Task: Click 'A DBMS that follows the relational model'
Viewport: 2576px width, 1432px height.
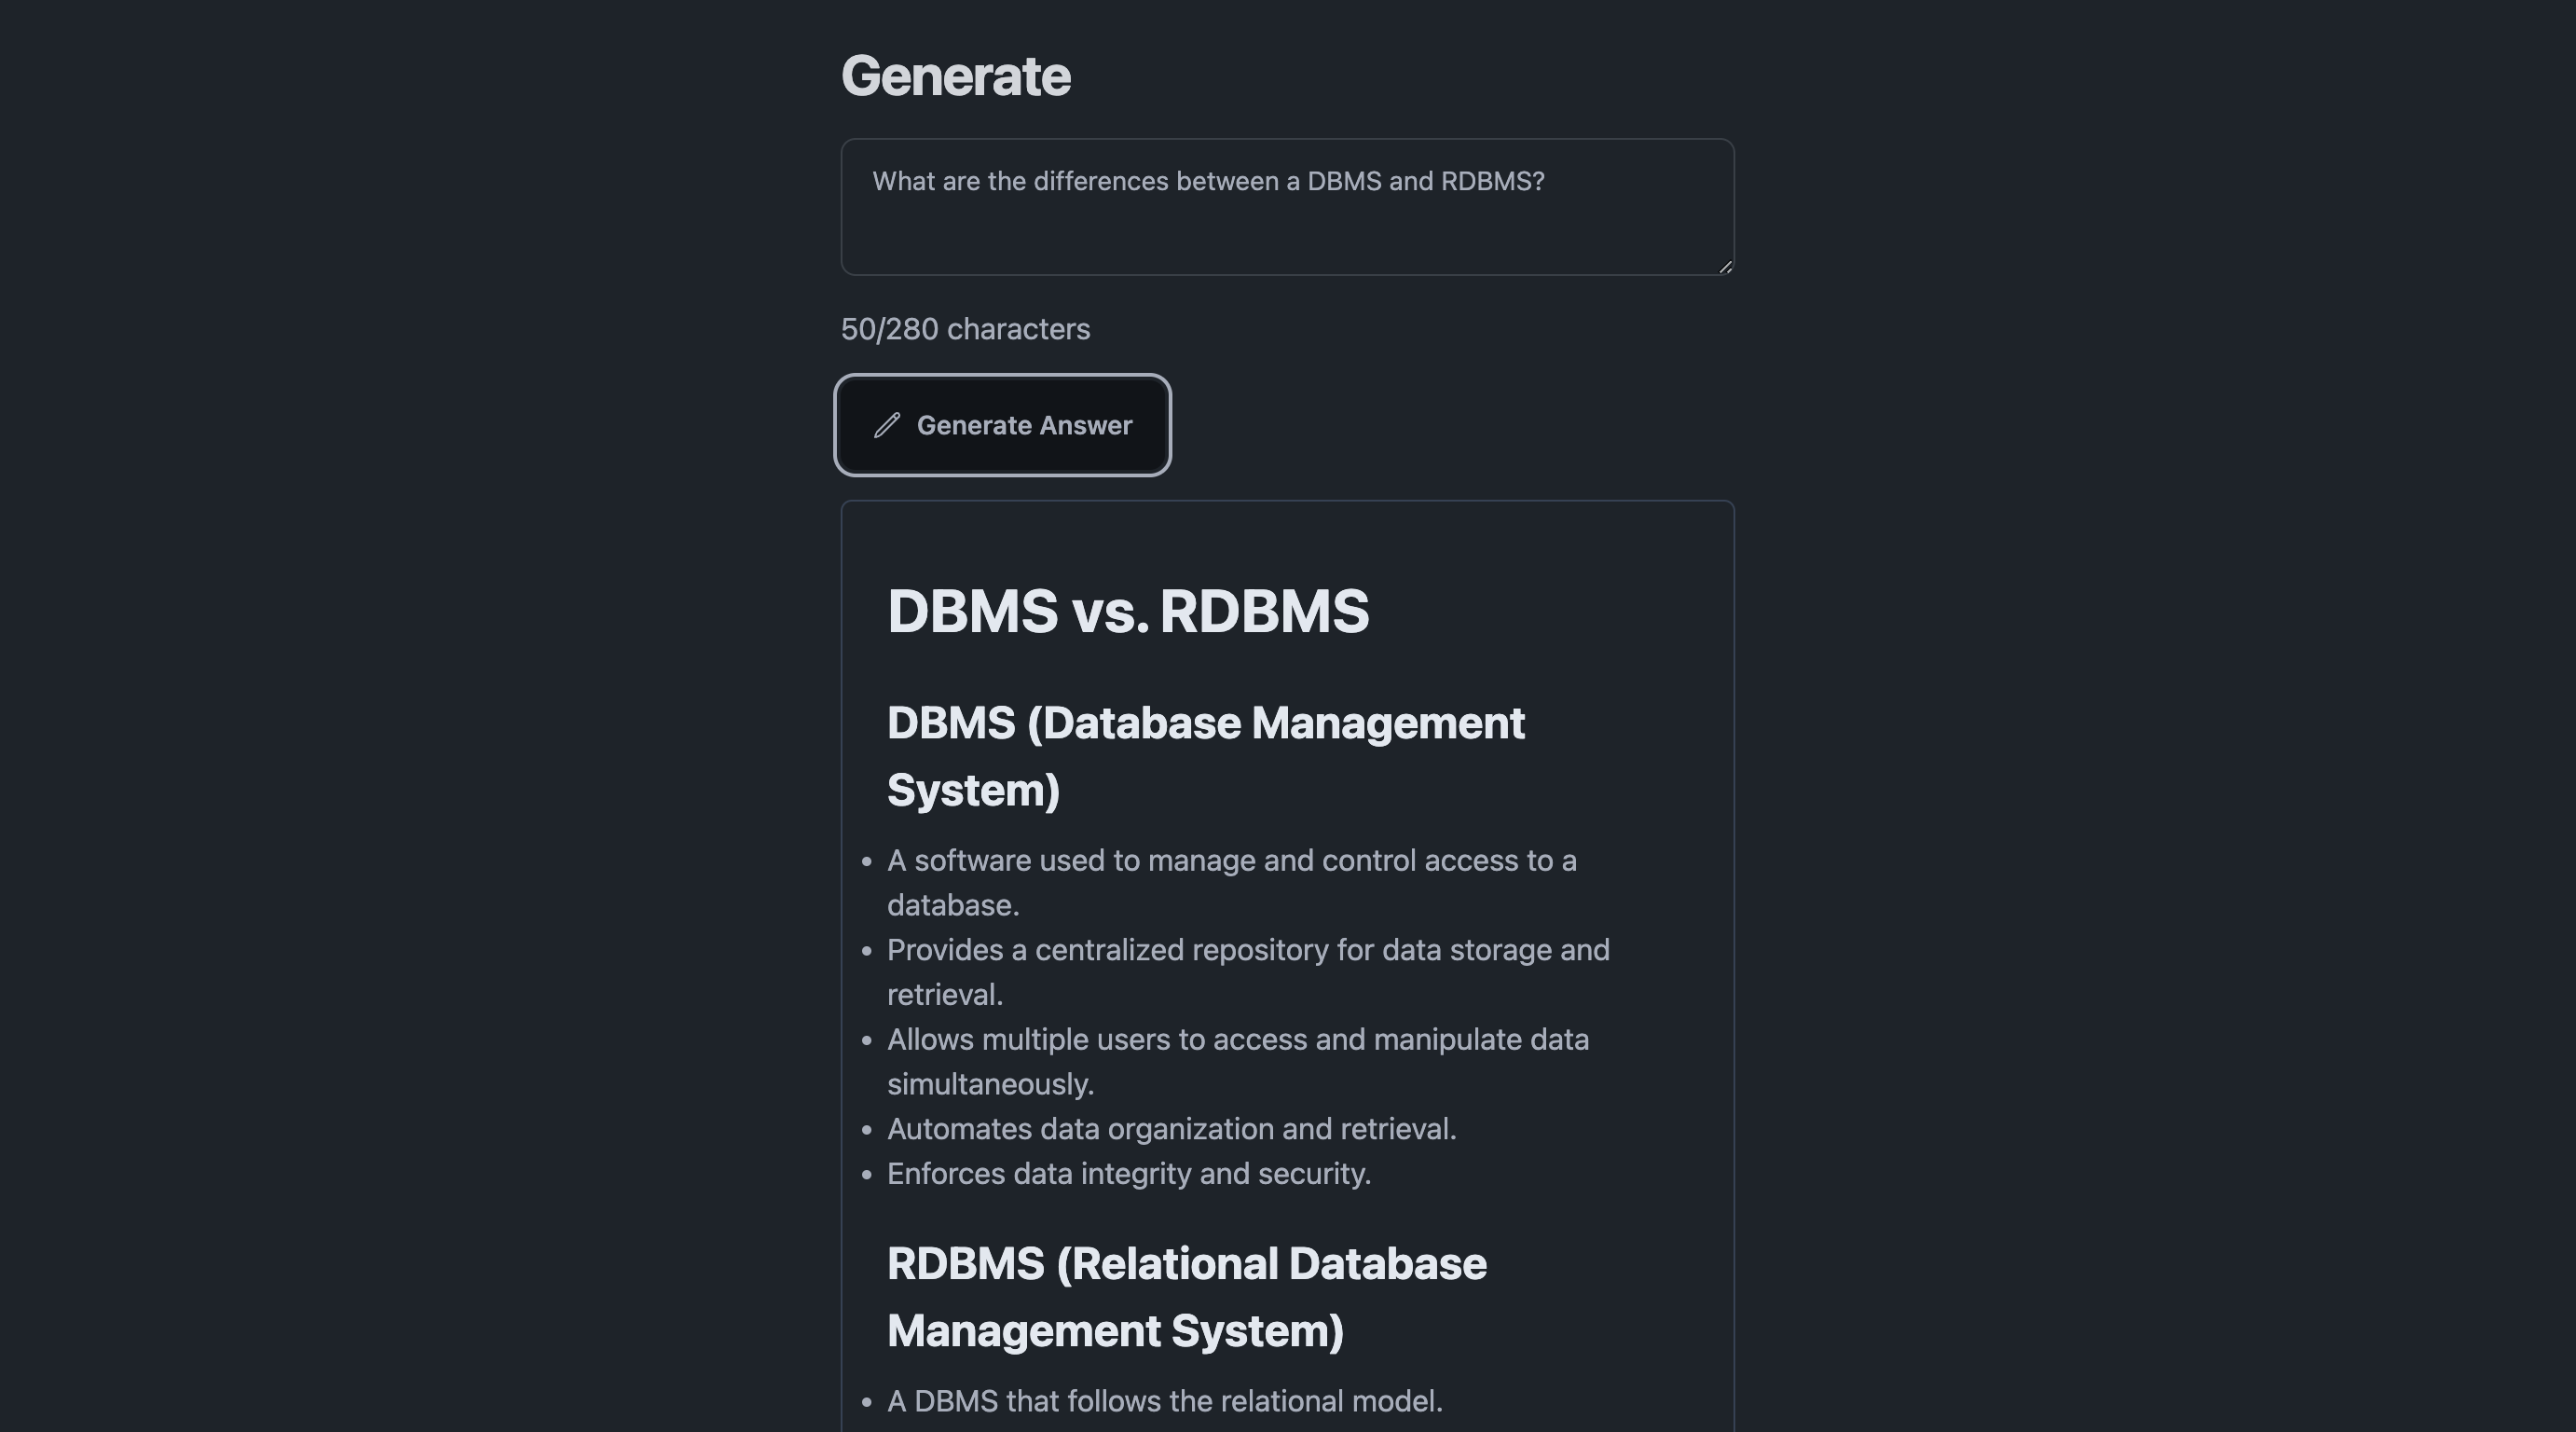Action: [1164, 1401]
